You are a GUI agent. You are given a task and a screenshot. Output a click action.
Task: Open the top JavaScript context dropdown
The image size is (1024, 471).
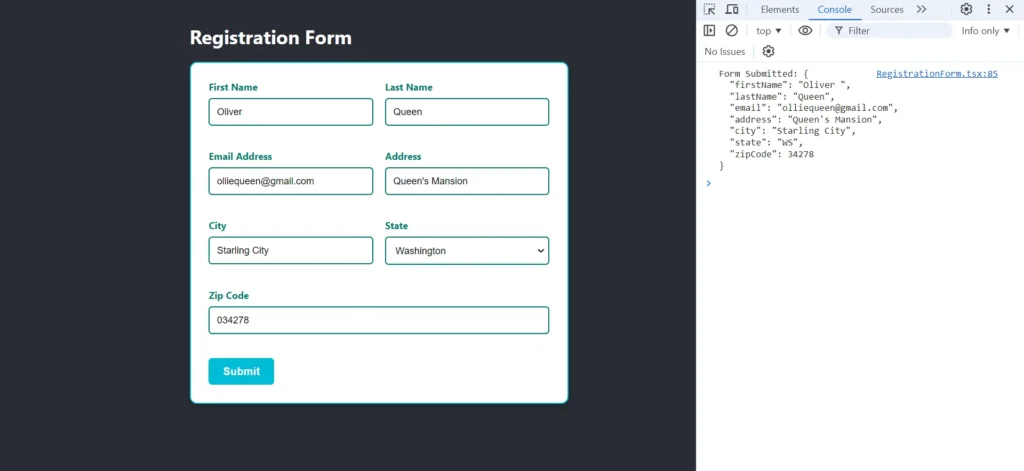tap(769, 31)
